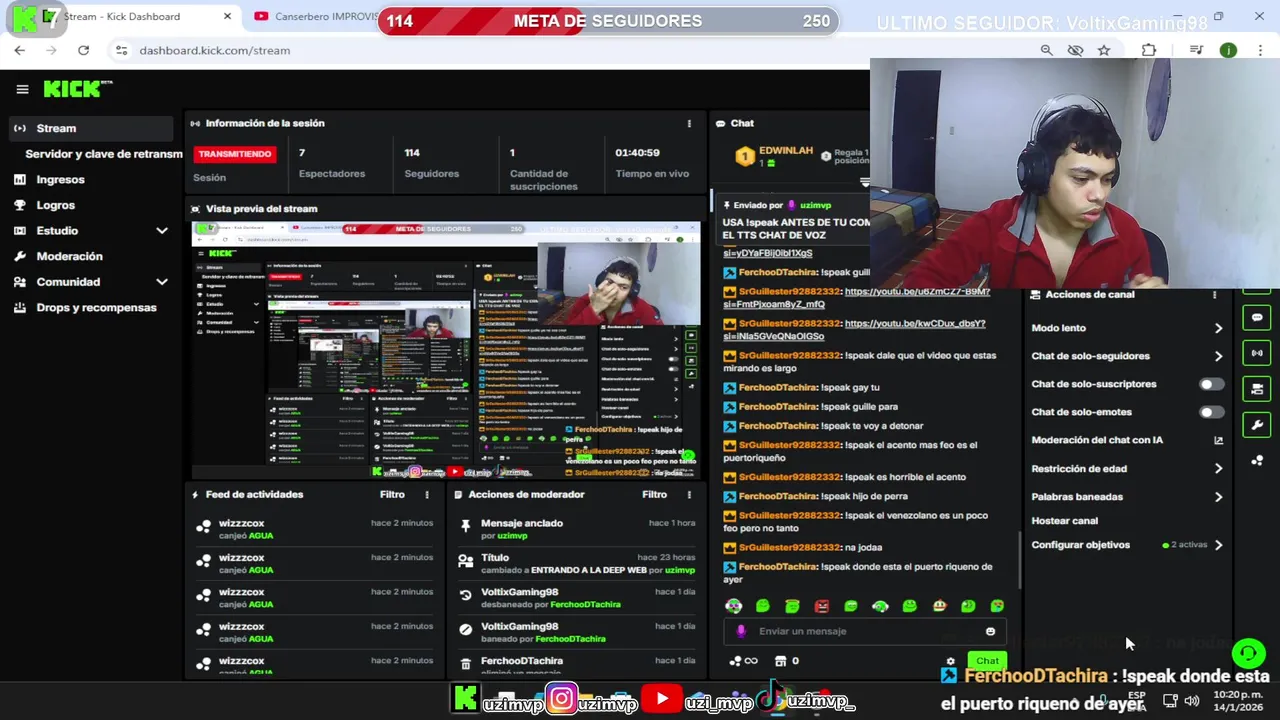Open browser extensions puzzle icon
Viewport: 1280px width, 720px height.
(x=1149, y=50)
